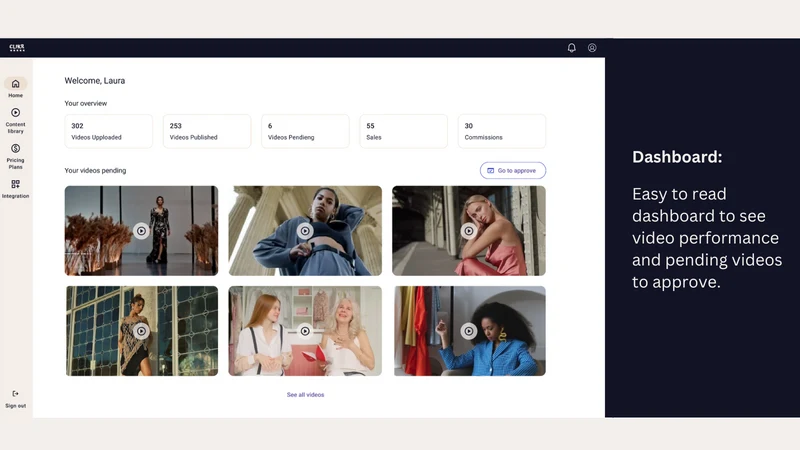Open the 6 Videos Pending card
800x450 pixels.
click(x=305, y=131)
